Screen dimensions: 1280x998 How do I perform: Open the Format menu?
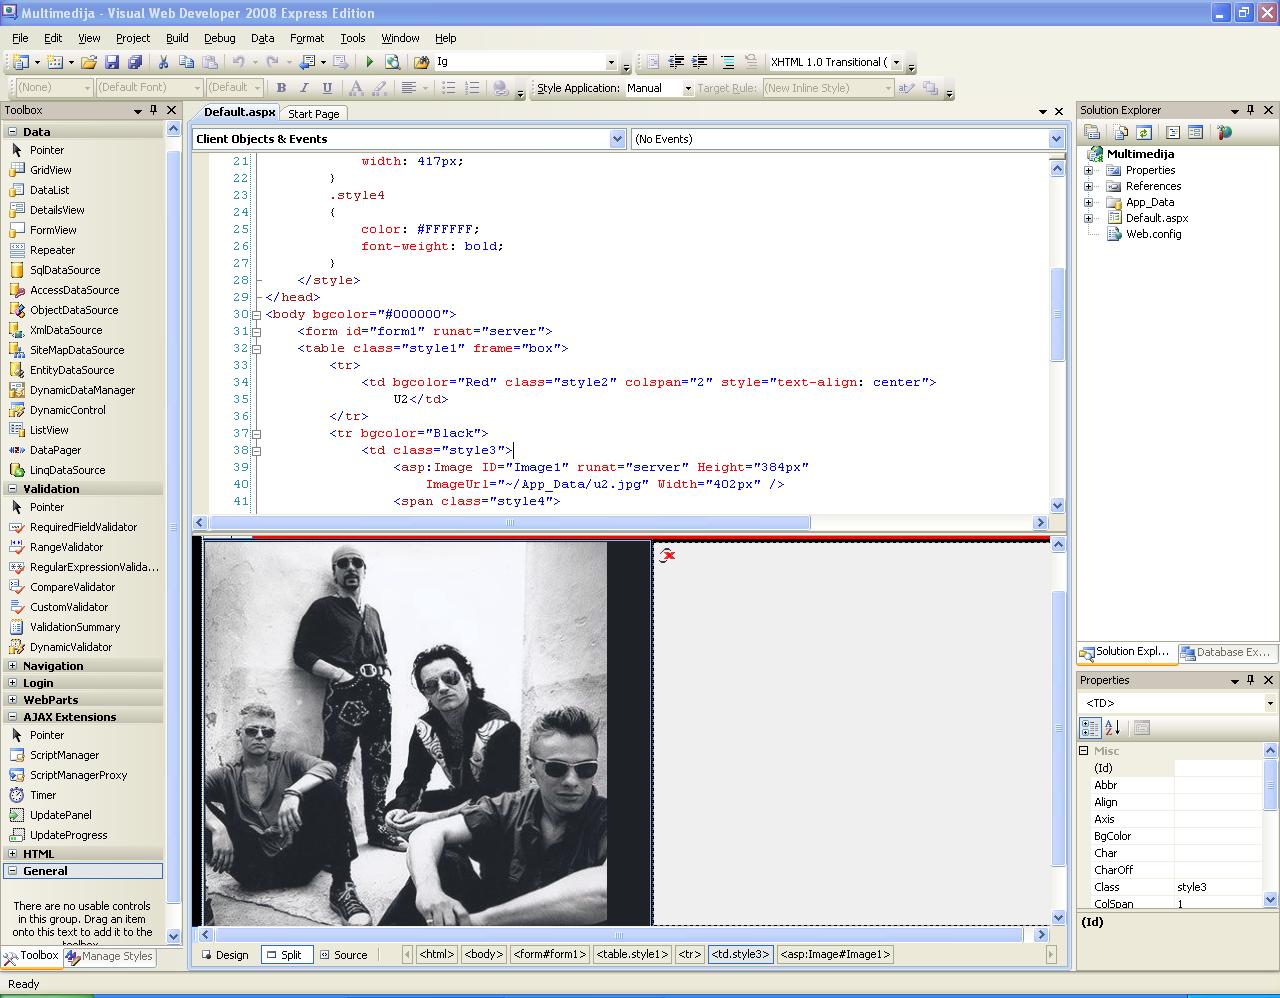[307, 38]
